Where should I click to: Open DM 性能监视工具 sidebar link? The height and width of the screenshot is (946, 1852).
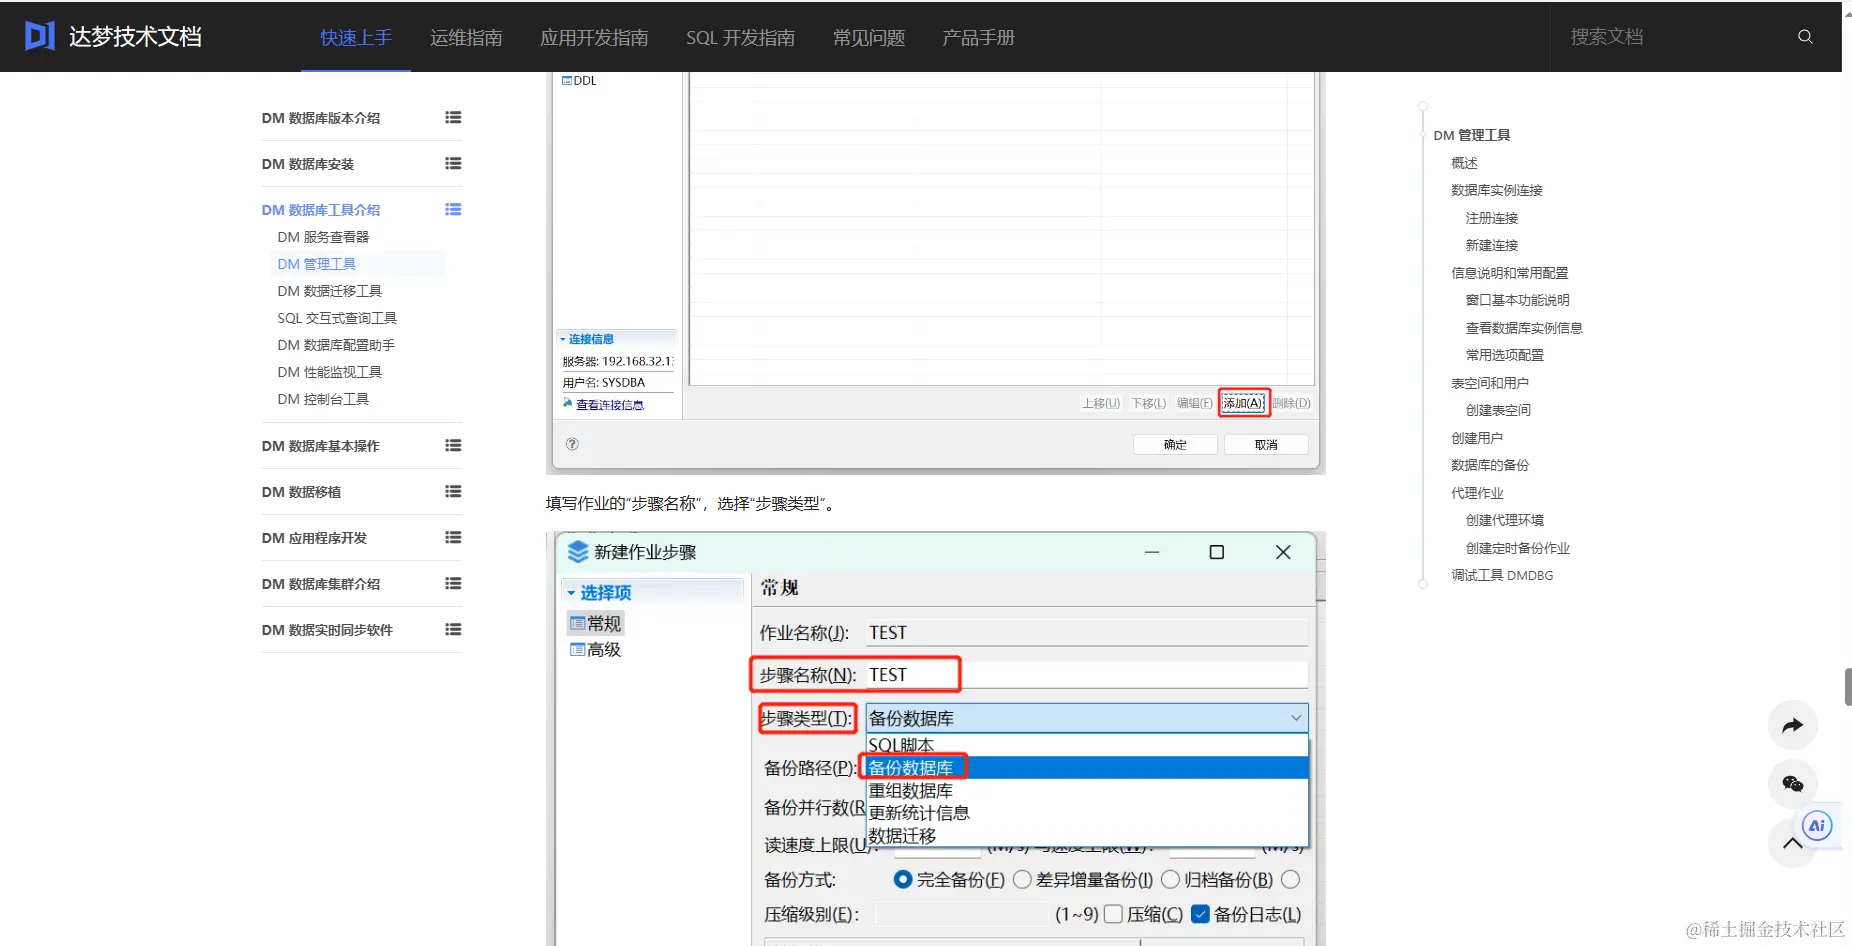330,372
